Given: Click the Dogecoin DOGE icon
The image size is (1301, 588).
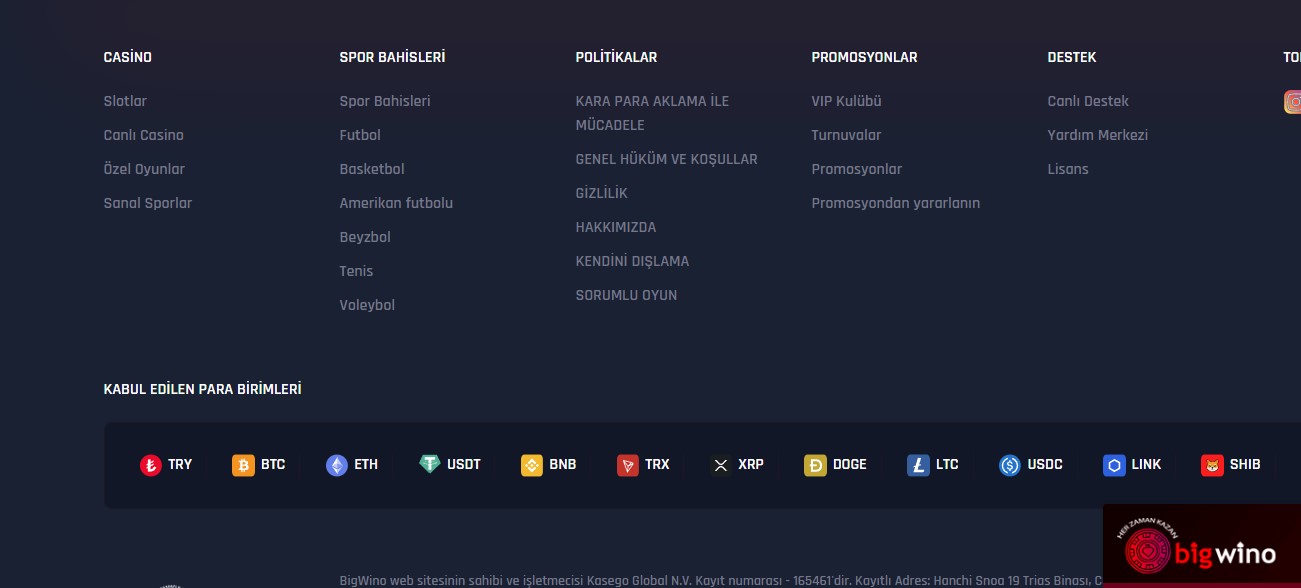Looking at the screenshot, I should click(x=815, y=465).
